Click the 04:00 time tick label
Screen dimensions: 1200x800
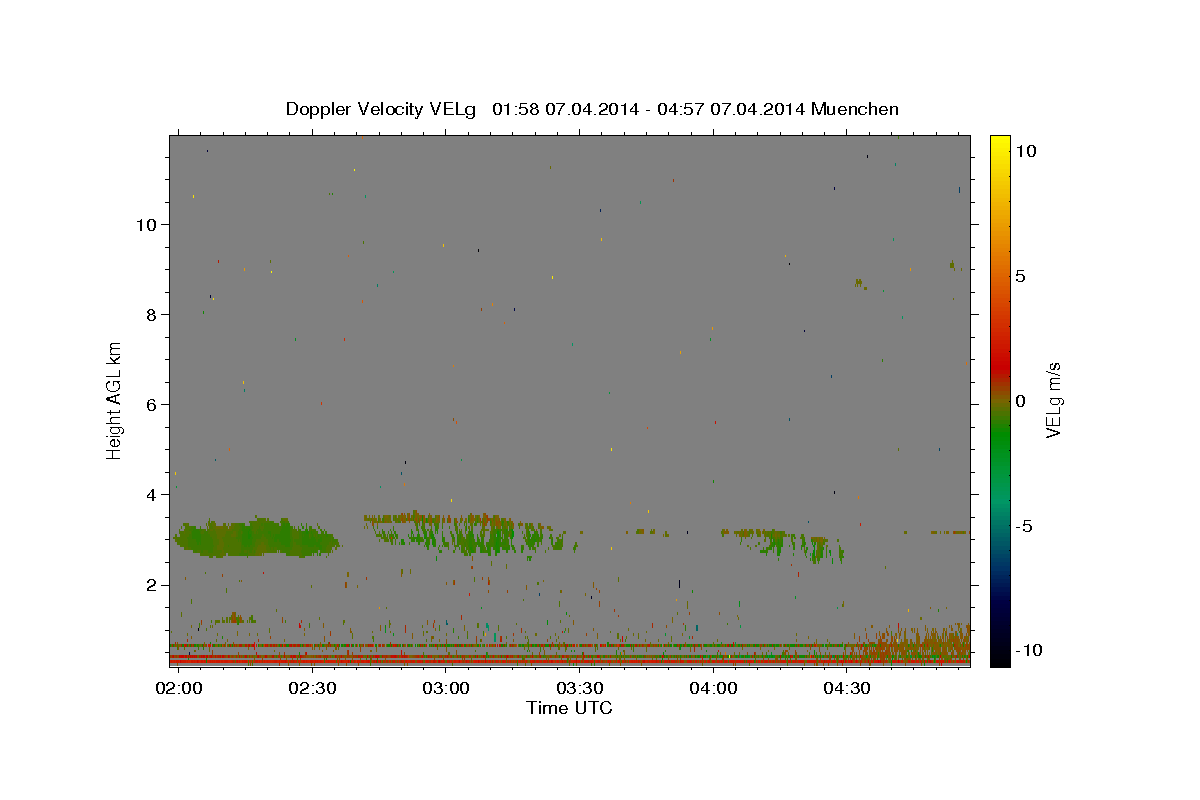tap(713, 689)
